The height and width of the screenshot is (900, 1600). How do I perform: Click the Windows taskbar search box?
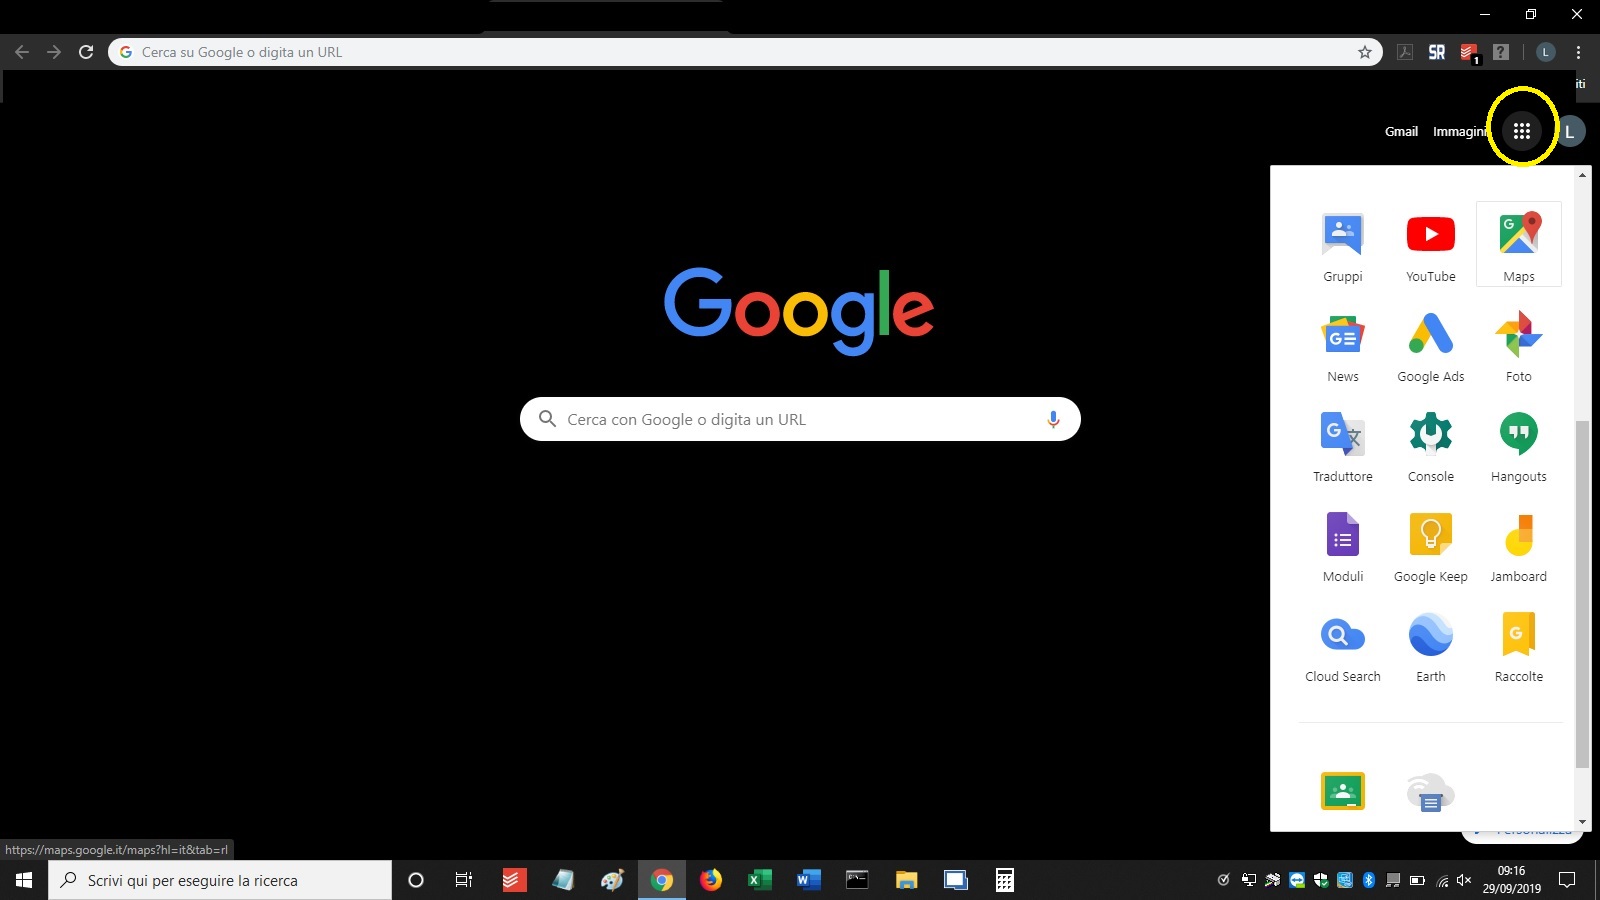click(x=220, y=880)
